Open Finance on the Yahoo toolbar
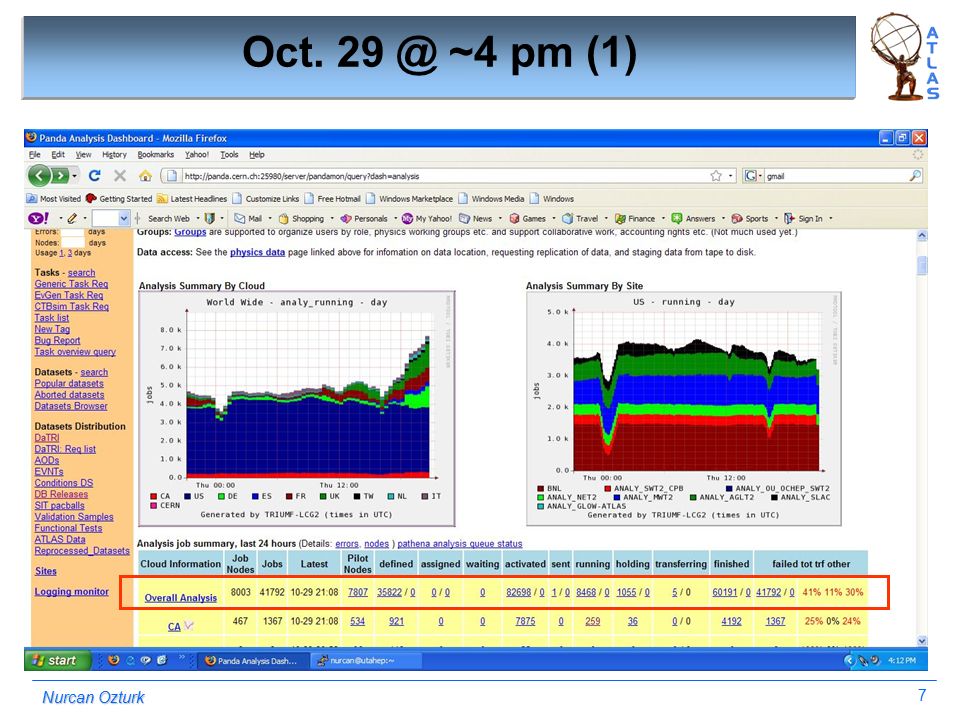960x720 pixels. tap(635, 219)
